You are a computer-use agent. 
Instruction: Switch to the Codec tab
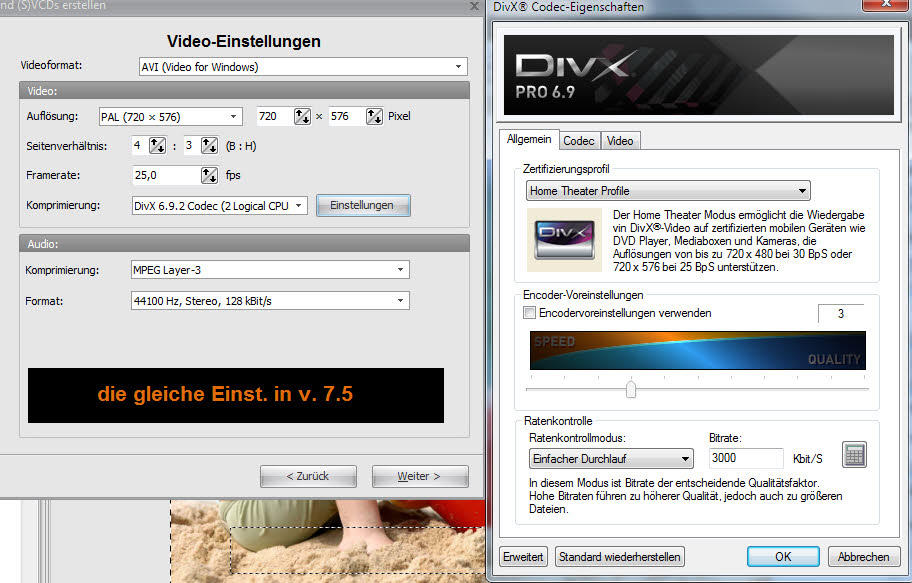(x=579, y=141)
